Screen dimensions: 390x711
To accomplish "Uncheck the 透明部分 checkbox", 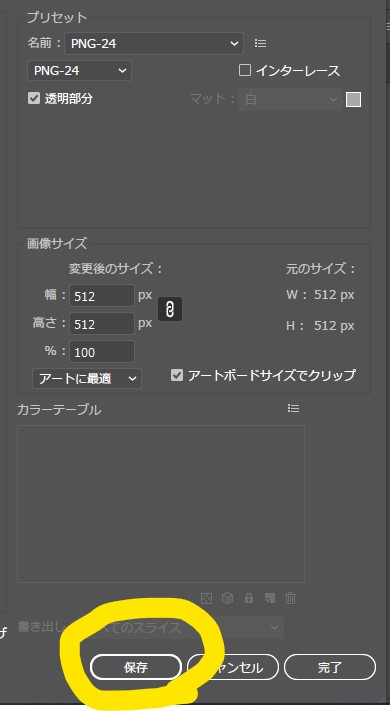I will pos(34,98).
